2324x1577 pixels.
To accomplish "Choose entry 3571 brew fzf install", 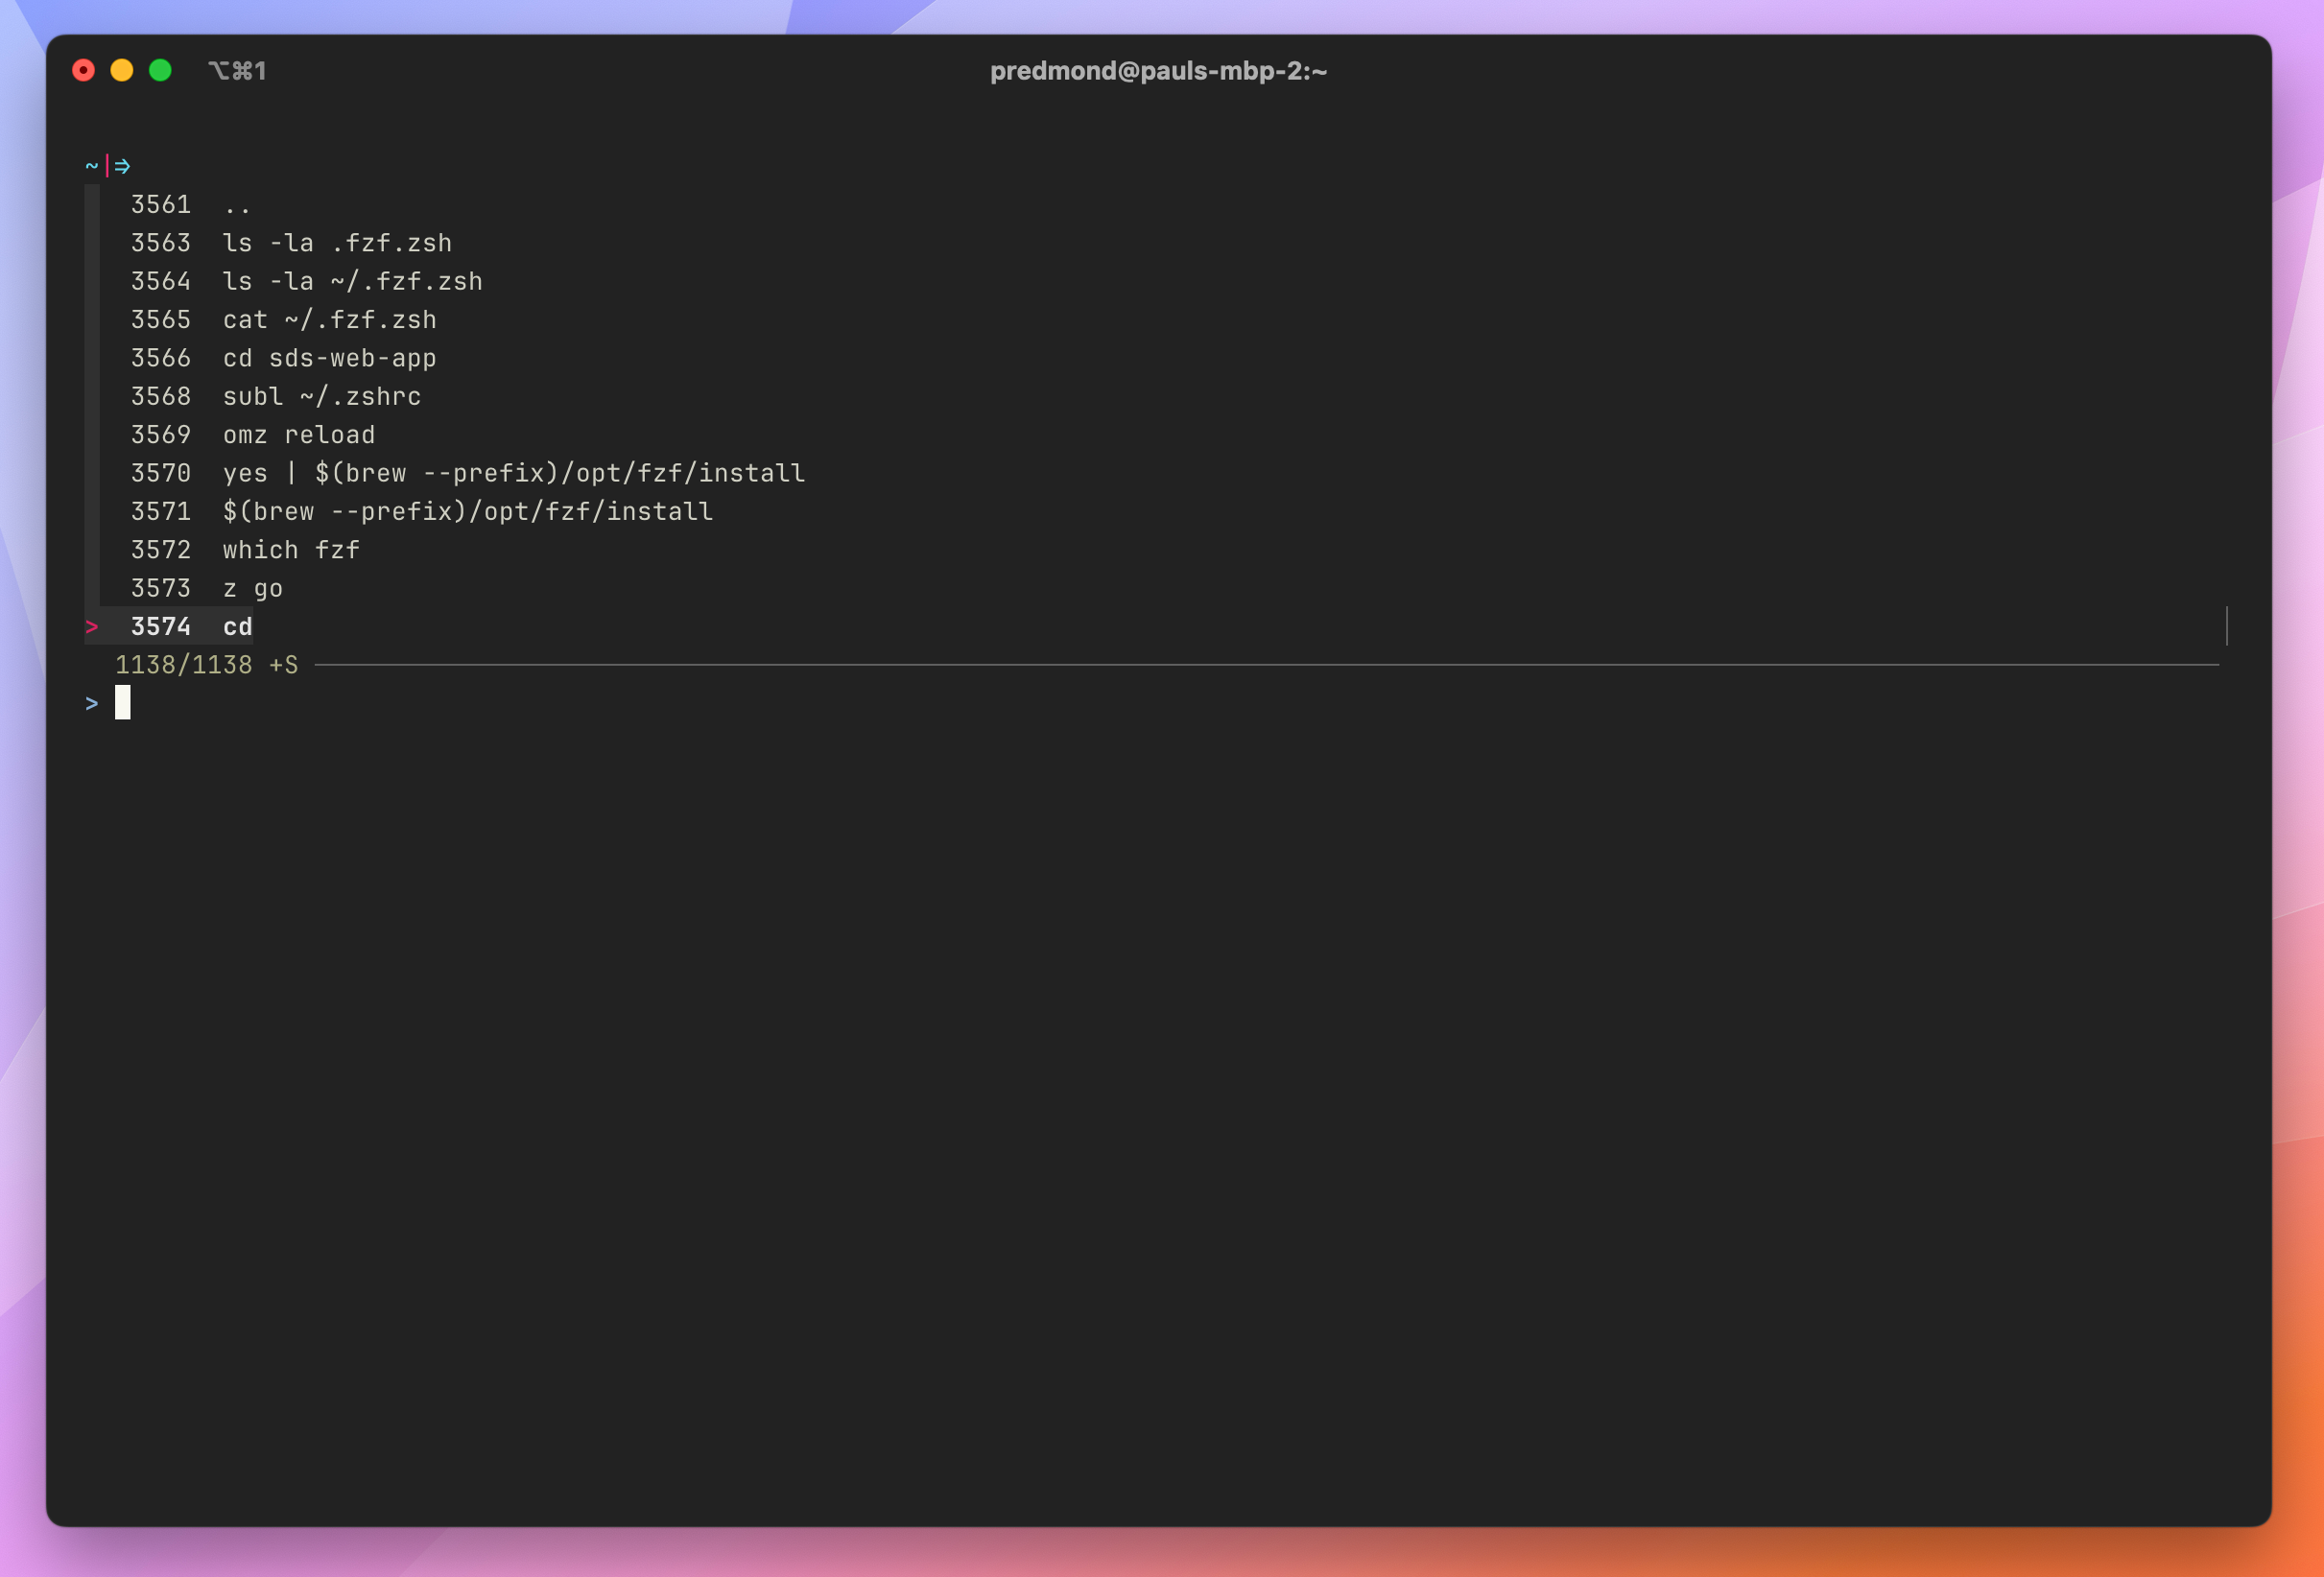I will point(422,512).
